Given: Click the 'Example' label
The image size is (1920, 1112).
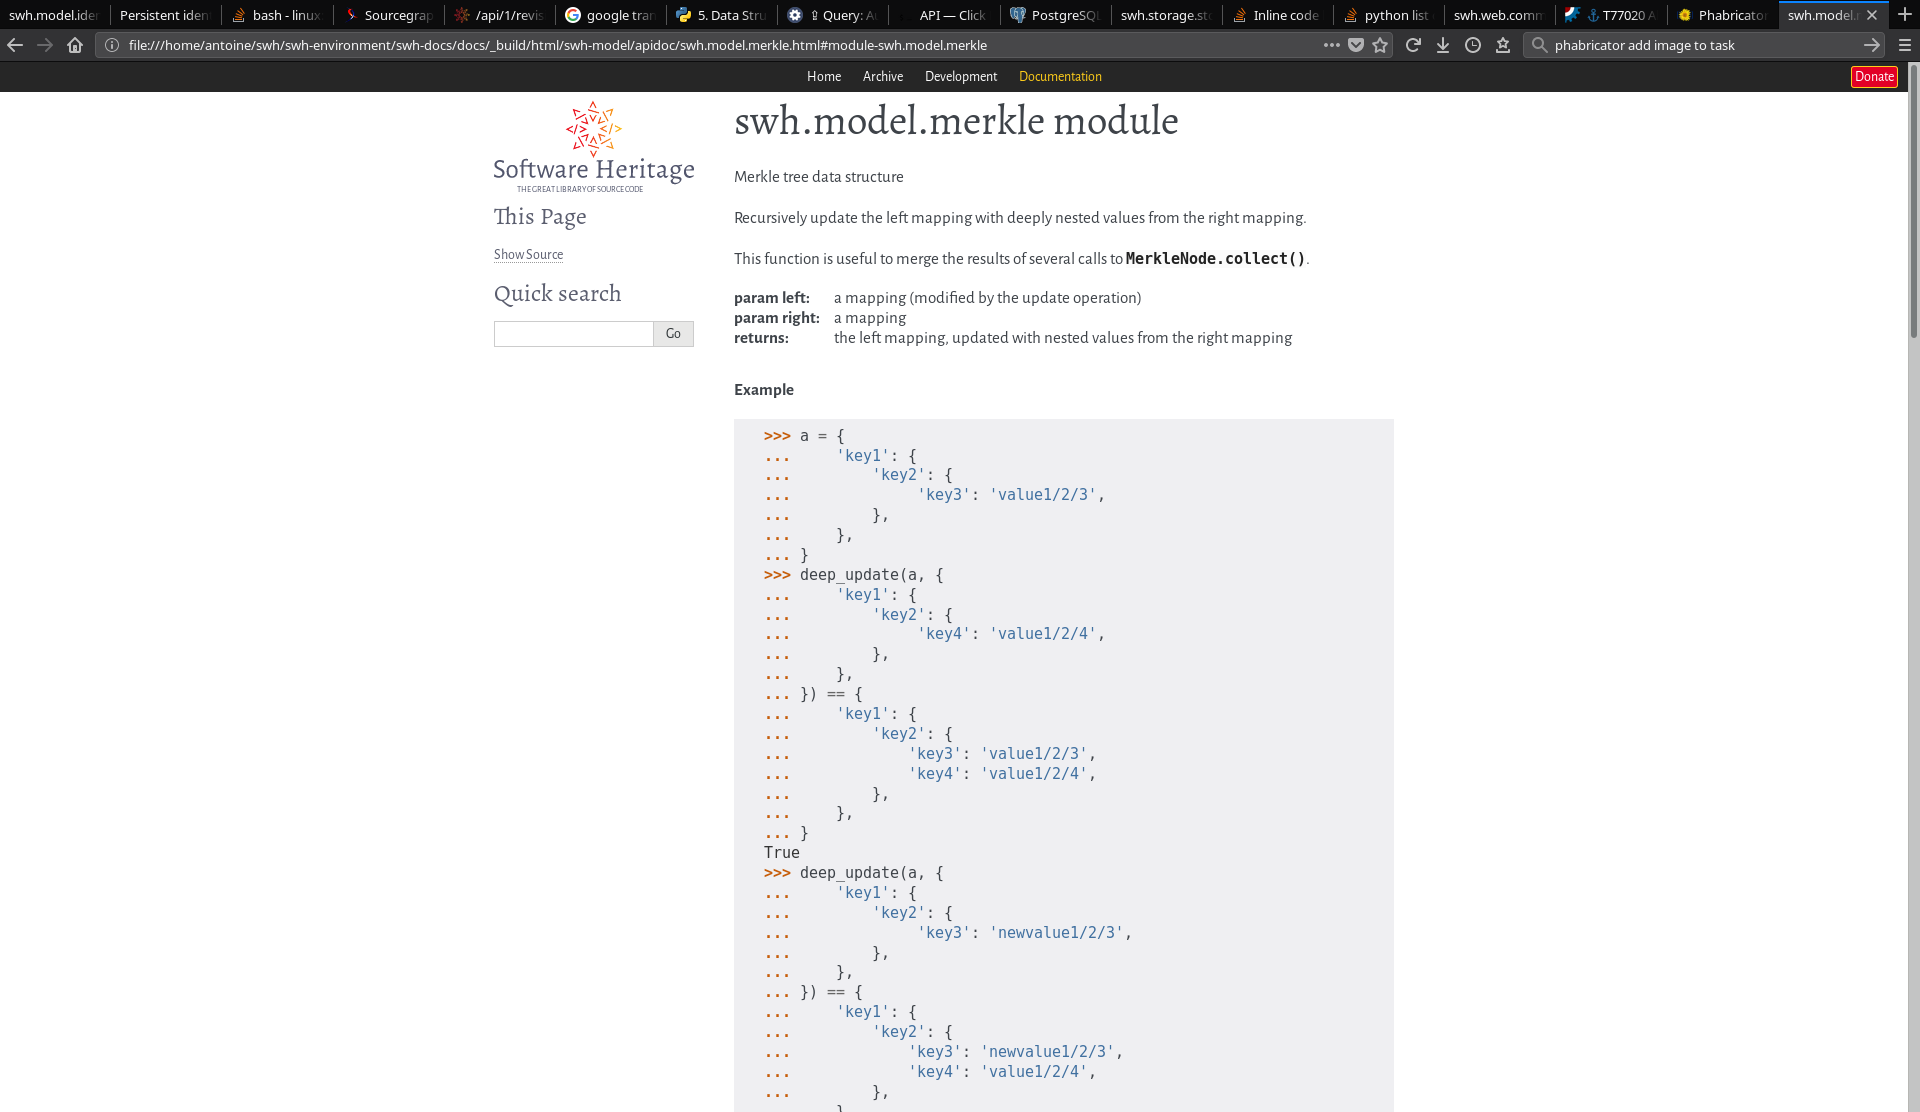Looking at the screenshot, I should coord(764,390).
